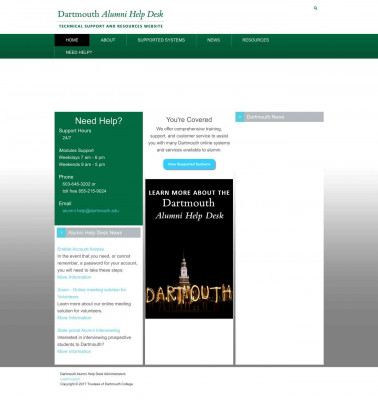This screenshot has height=400, width=378.
Task: Click the Support Hours label
Action: [x=75, y=131]
